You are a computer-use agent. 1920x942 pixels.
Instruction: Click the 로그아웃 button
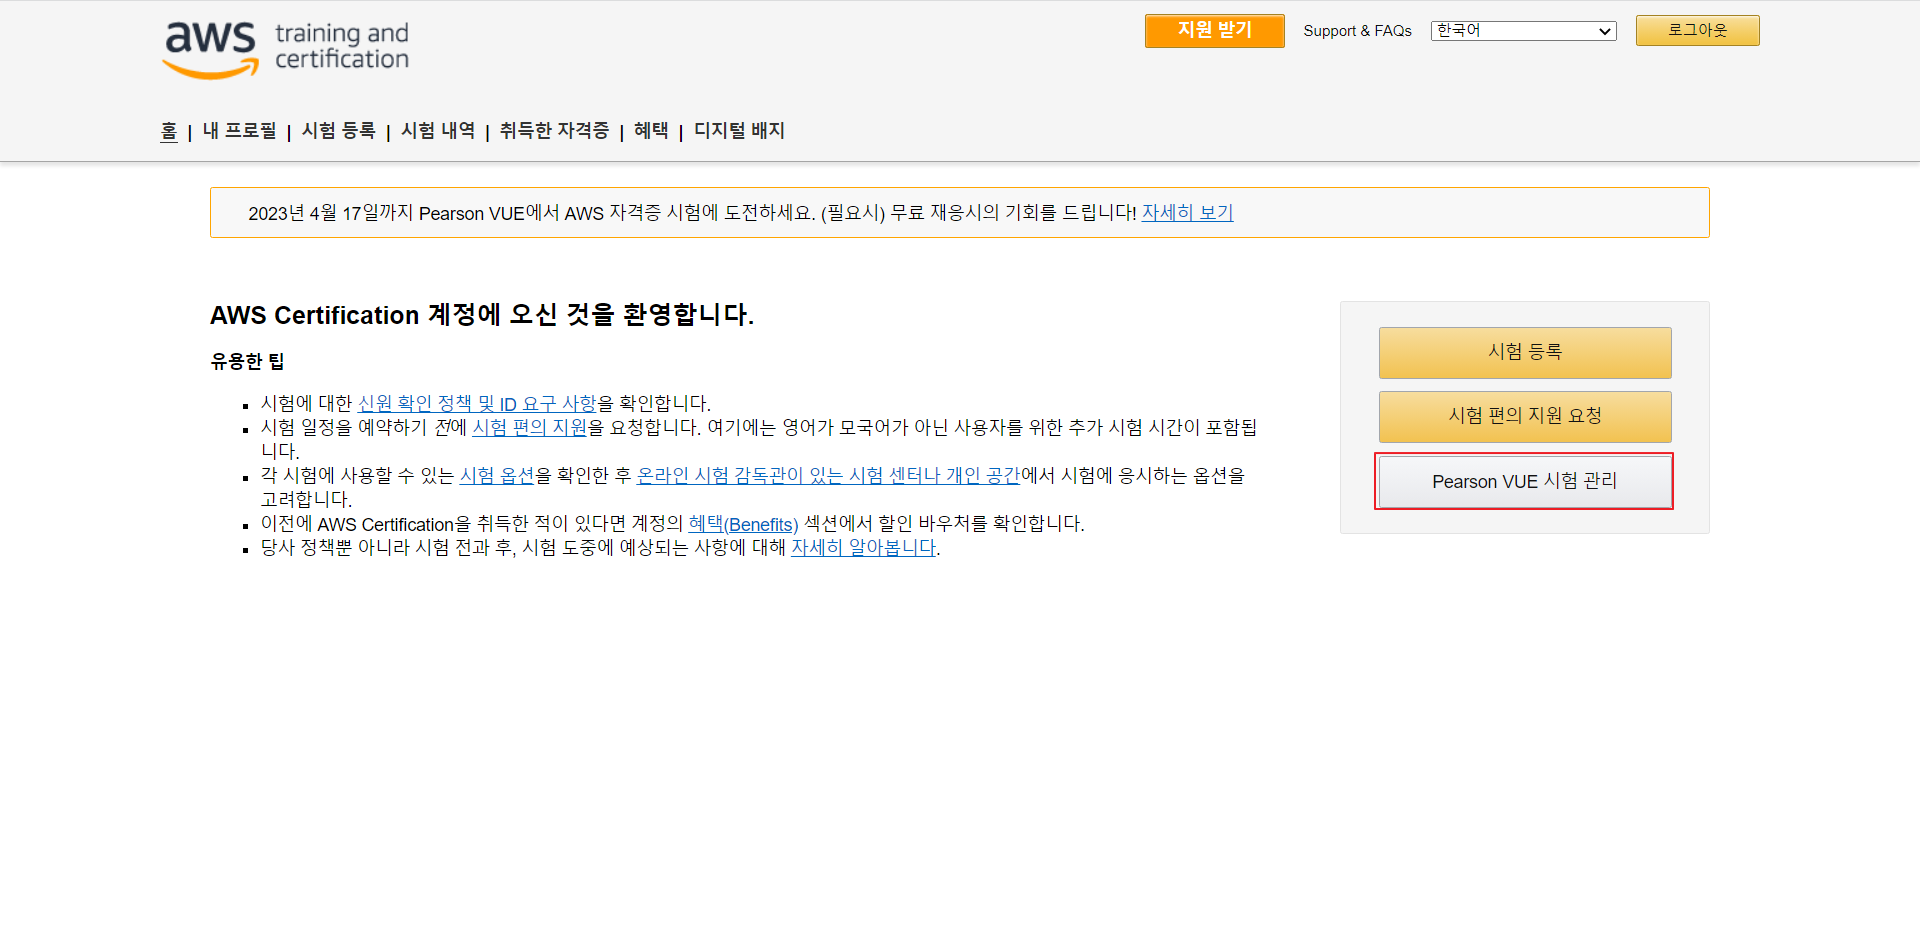(x=1697, y=31)
